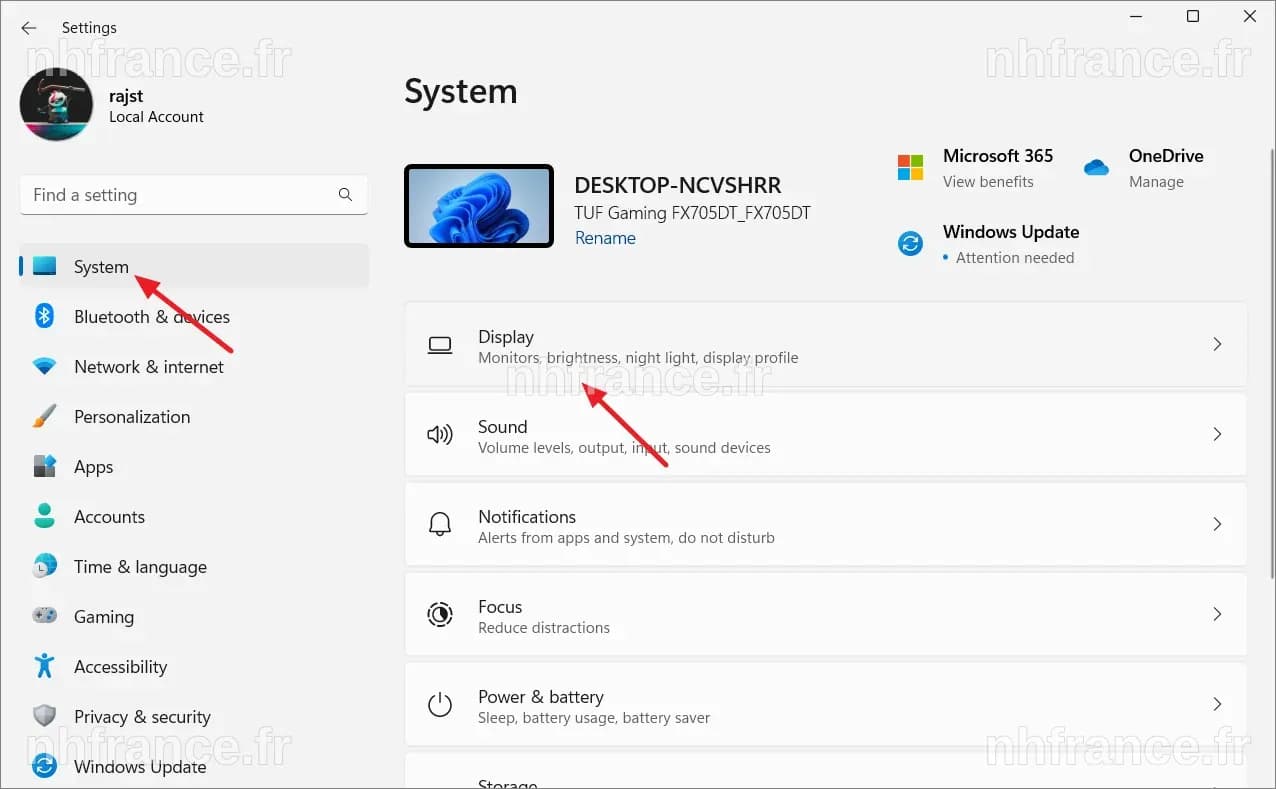Expand the Sound settings chevron
Image resolution: width=1276 pixels, height=789 pixels.
[x=1217, y=434]
